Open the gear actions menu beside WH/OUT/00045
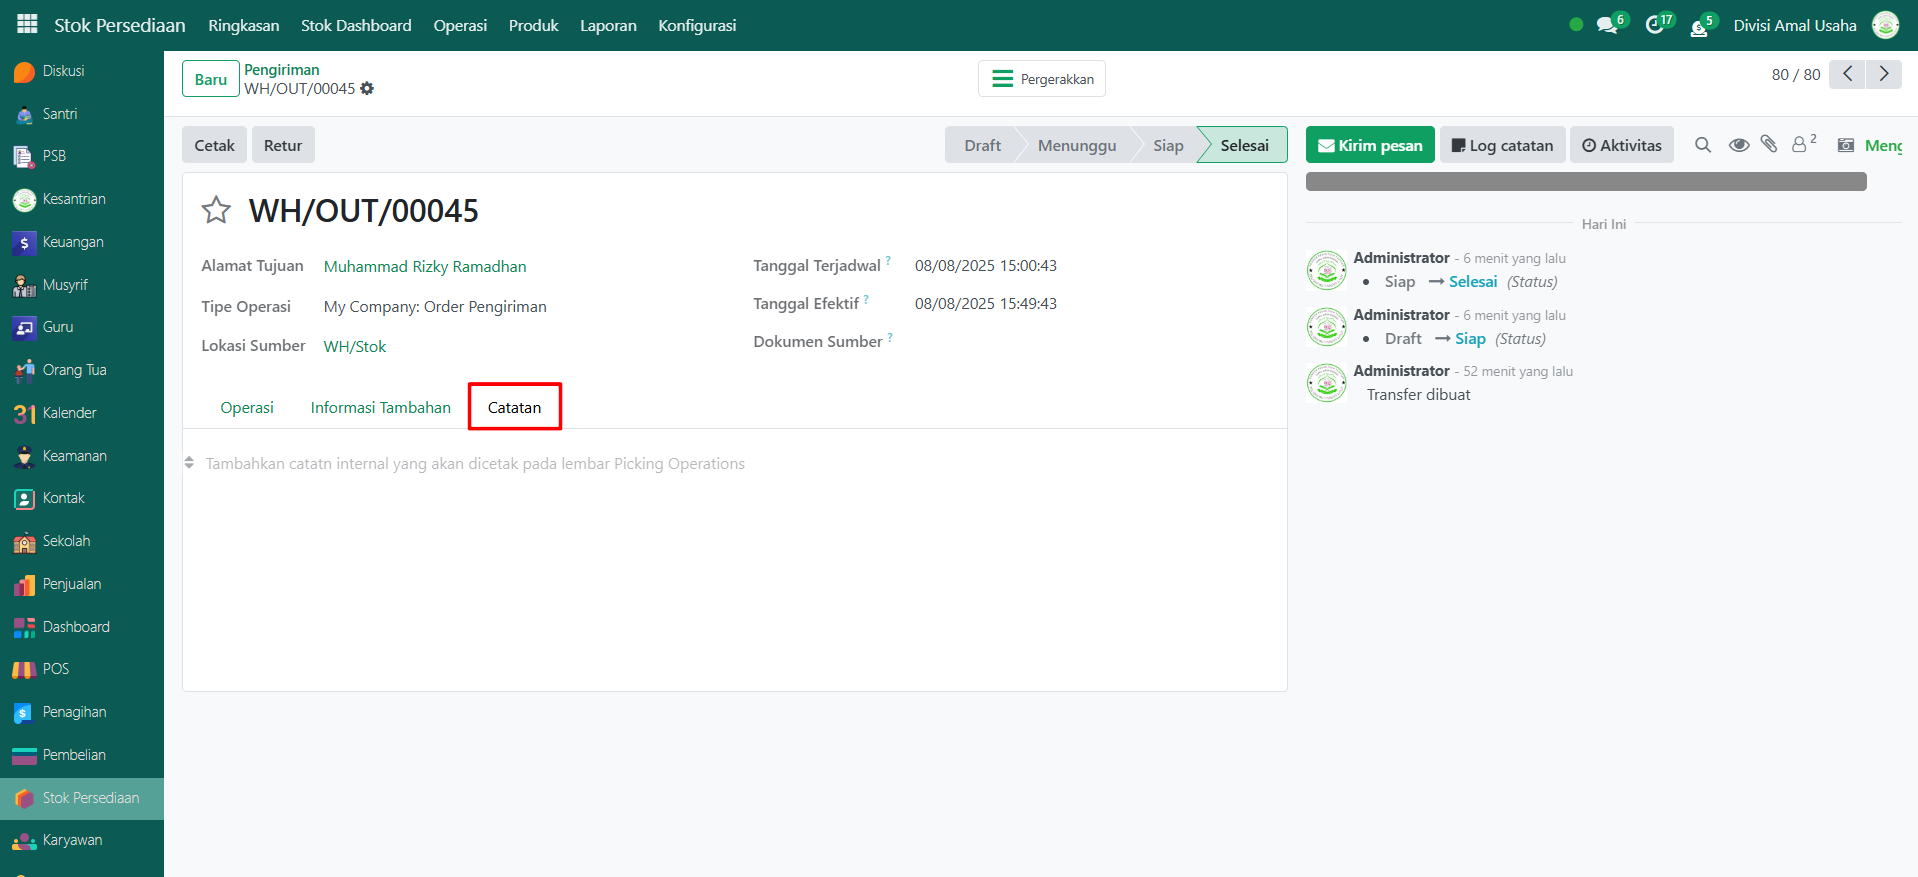 pos(367,89)
